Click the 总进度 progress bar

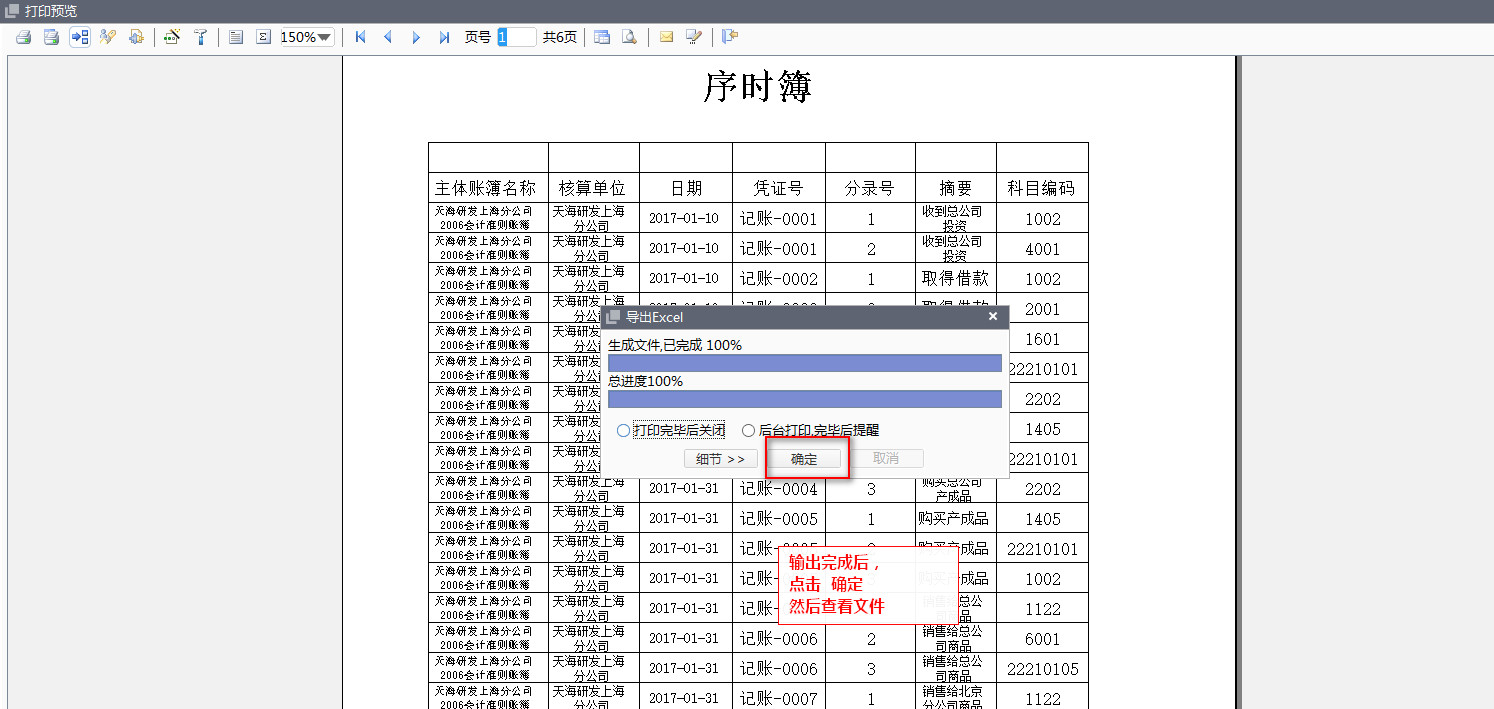coord(804,399)
